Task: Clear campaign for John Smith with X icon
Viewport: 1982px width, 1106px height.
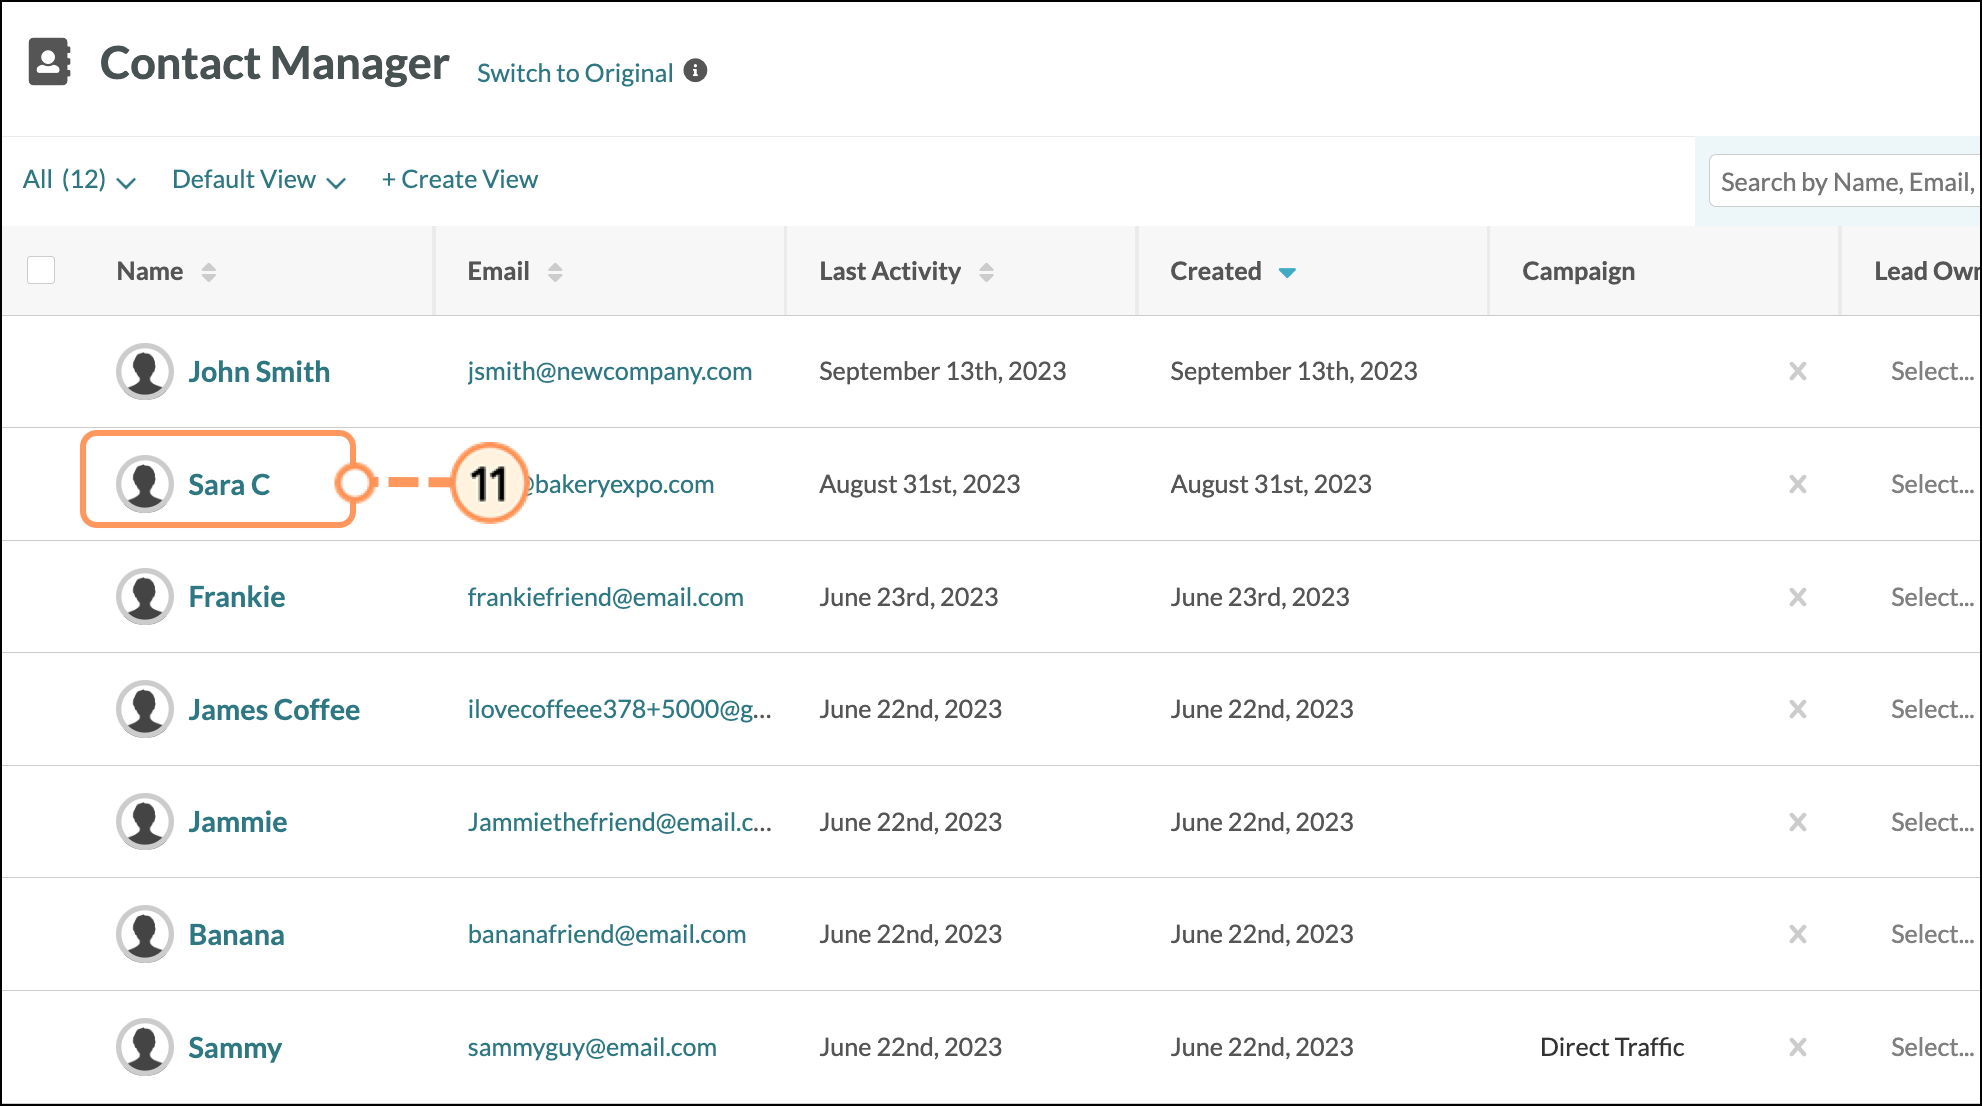Action: click(x=1797, y=371)
